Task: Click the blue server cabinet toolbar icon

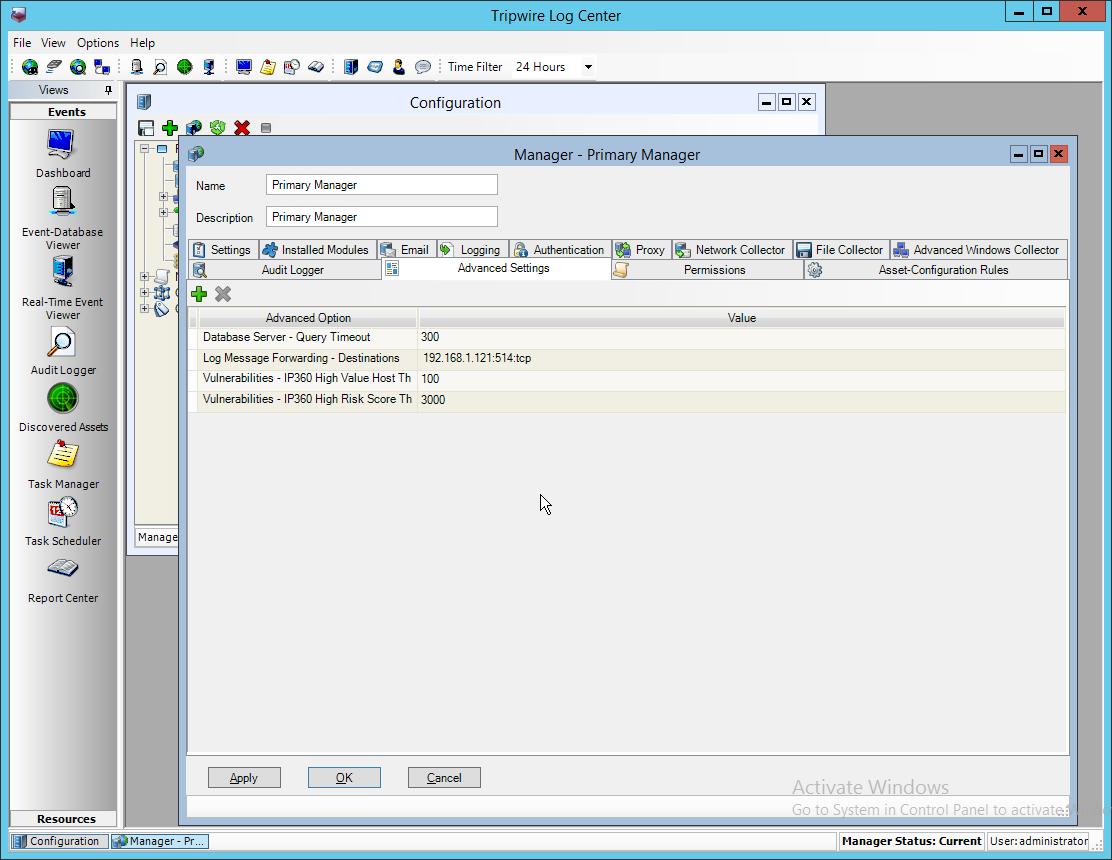Action: [x=351, y=67]
